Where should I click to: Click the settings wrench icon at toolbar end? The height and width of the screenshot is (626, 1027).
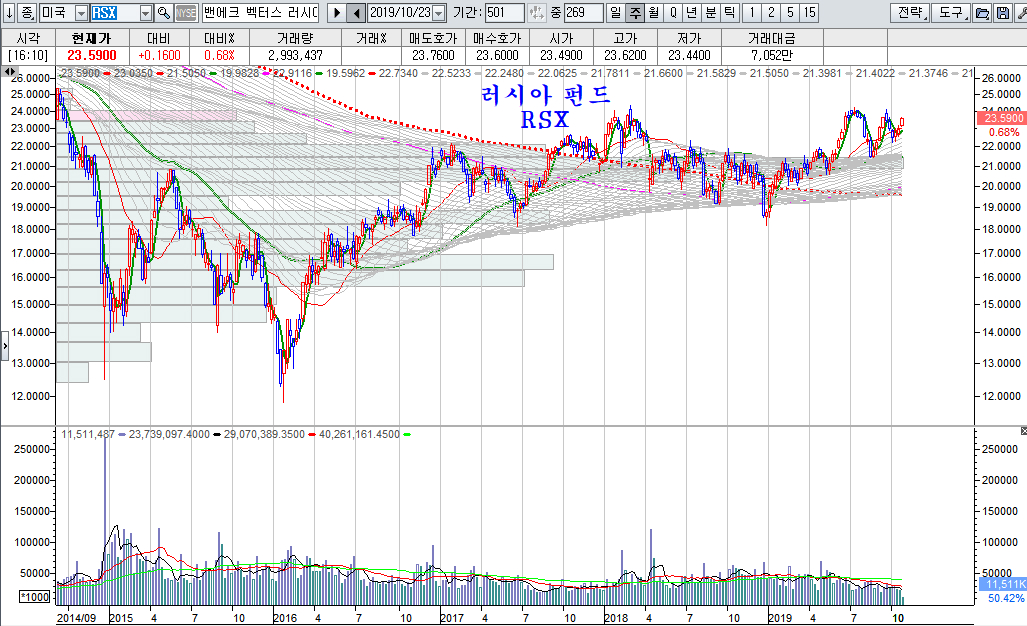(x=1020, y=12)
